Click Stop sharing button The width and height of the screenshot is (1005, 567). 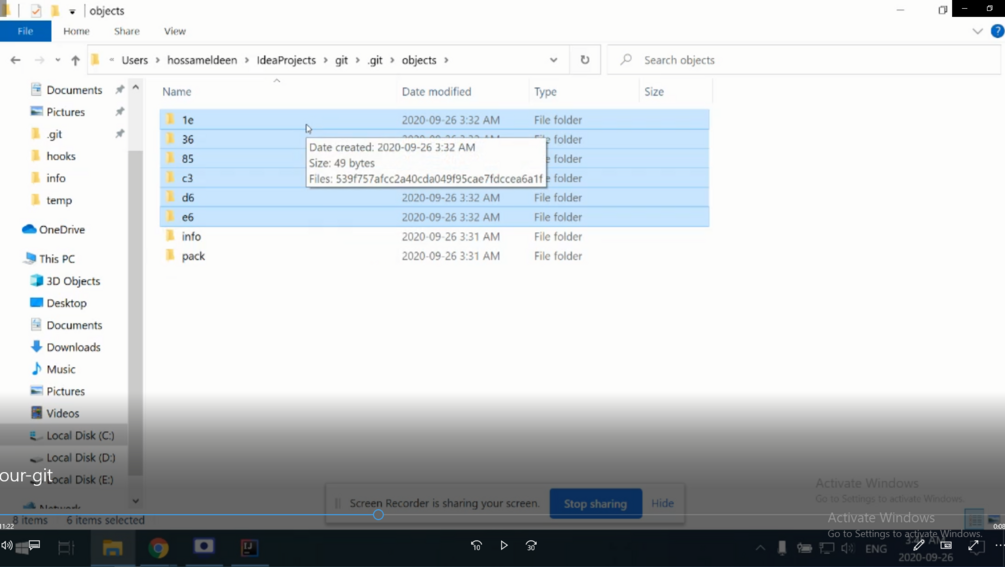pyautogui.click(x=595, y=504)
